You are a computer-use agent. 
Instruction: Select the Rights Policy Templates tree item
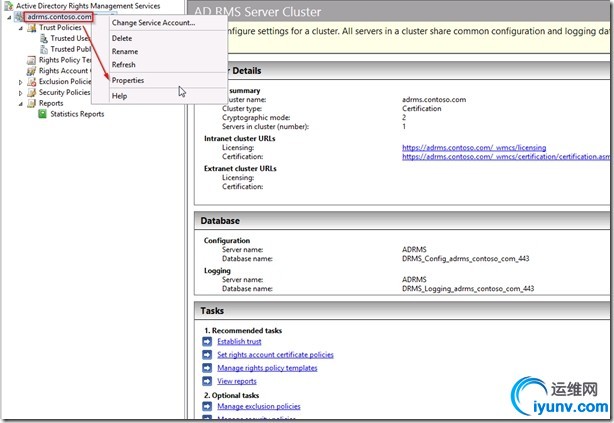coord(65,60)
